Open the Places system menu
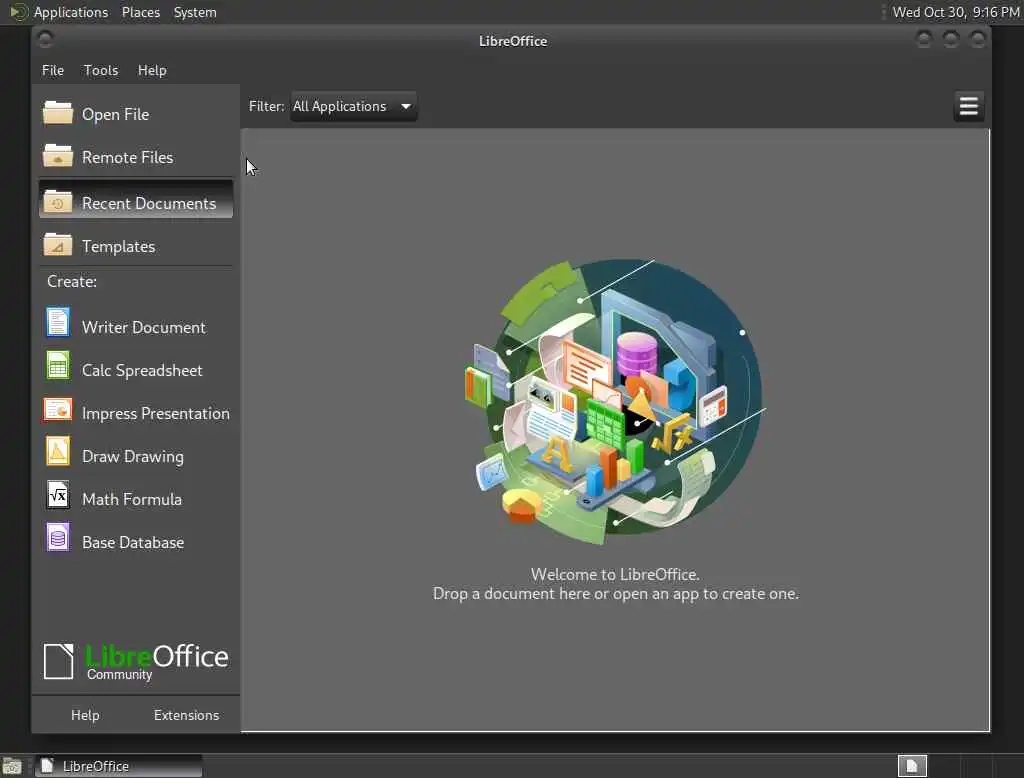This screenshot has height=778, width=1024. [x=140, y=12]
